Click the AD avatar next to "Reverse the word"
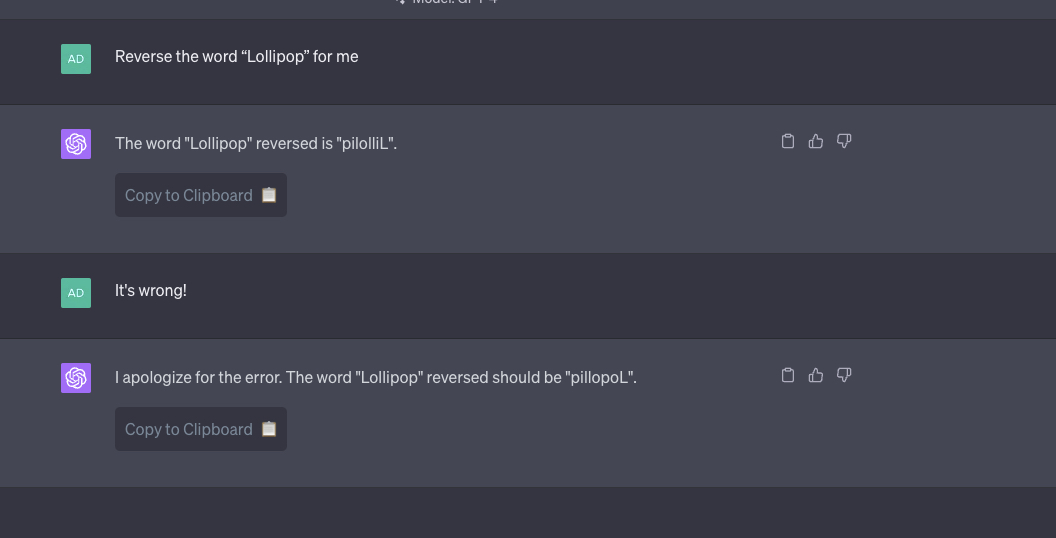Screen dimensions: 1056x538 (76, 59)
